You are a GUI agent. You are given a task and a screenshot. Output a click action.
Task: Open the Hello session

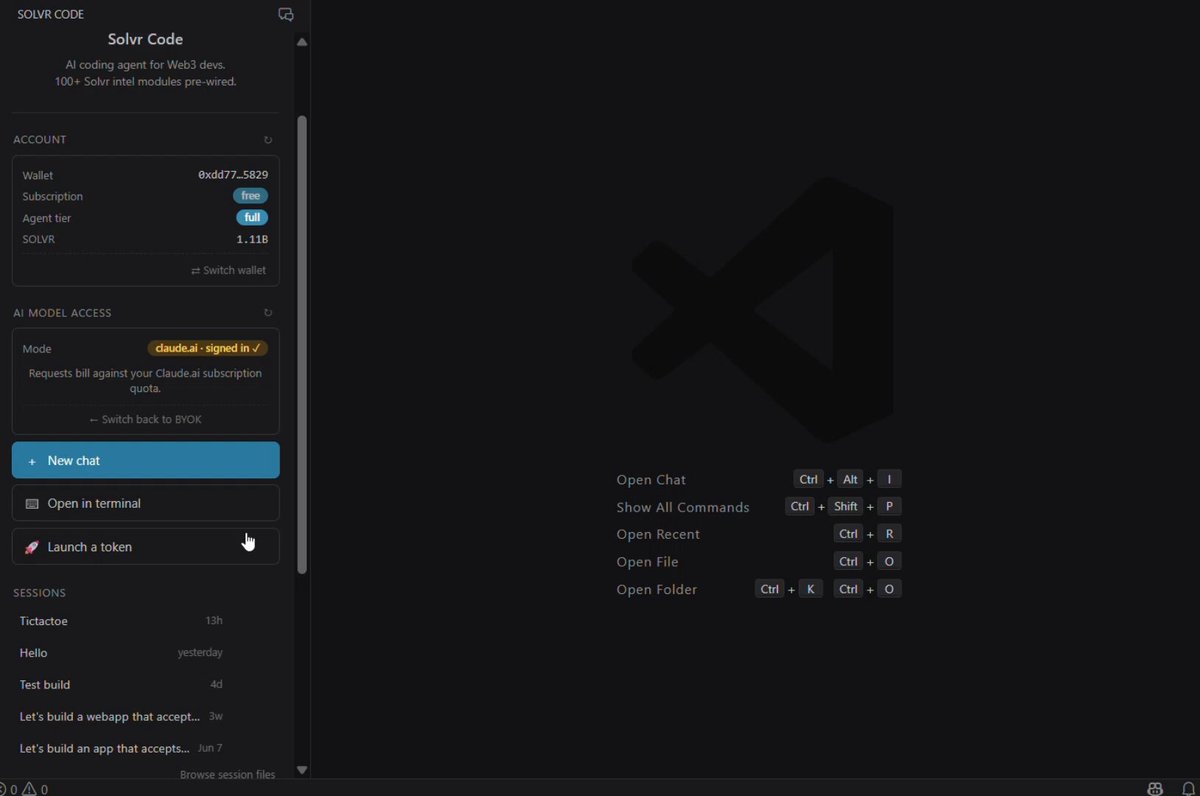click(121, 653)
